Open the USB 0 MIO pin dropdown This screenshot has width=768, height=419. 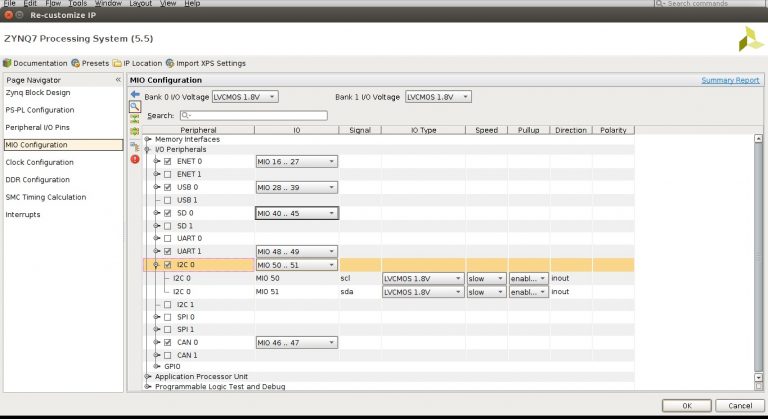tap(297, 187)
